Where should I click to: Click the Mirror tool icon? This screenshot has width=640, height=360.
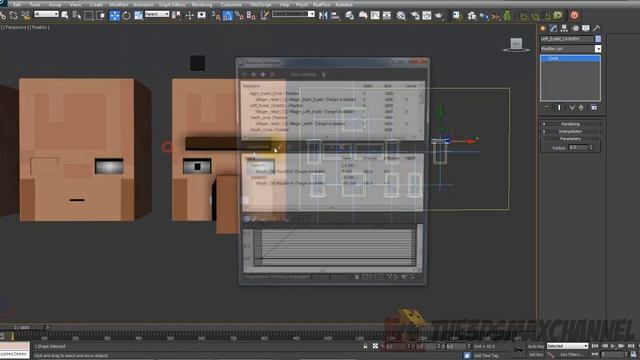point(323,16)
